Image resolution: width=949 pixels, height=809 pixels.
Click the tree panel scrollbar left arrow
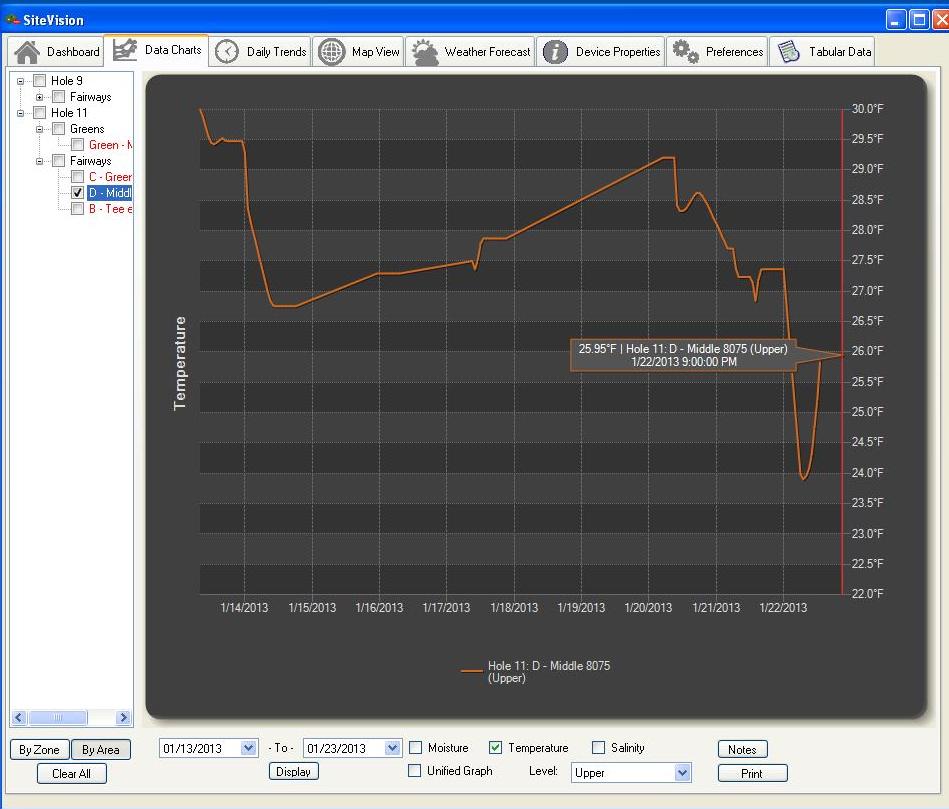pyautogui.click(x=19, y=718)
